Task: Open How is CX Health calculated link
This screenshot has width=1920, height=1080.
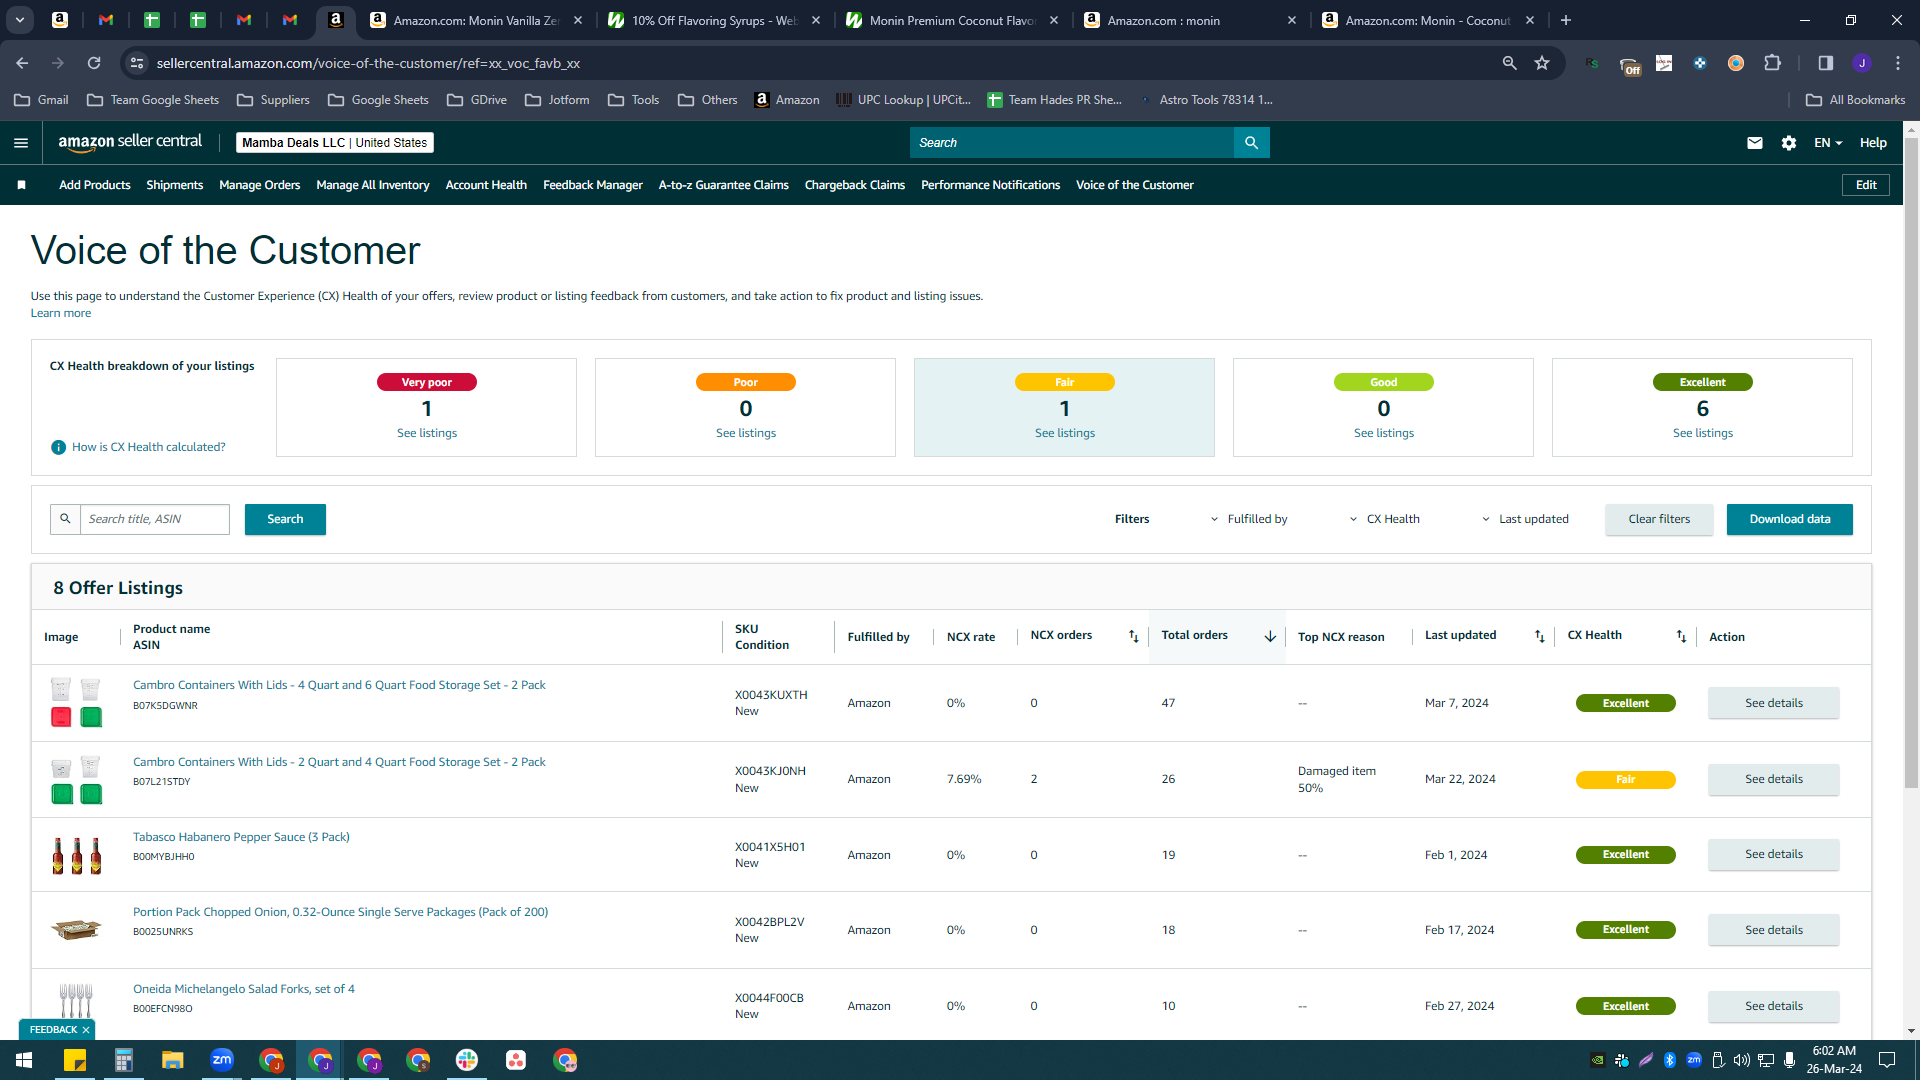Action: (149, 447)
